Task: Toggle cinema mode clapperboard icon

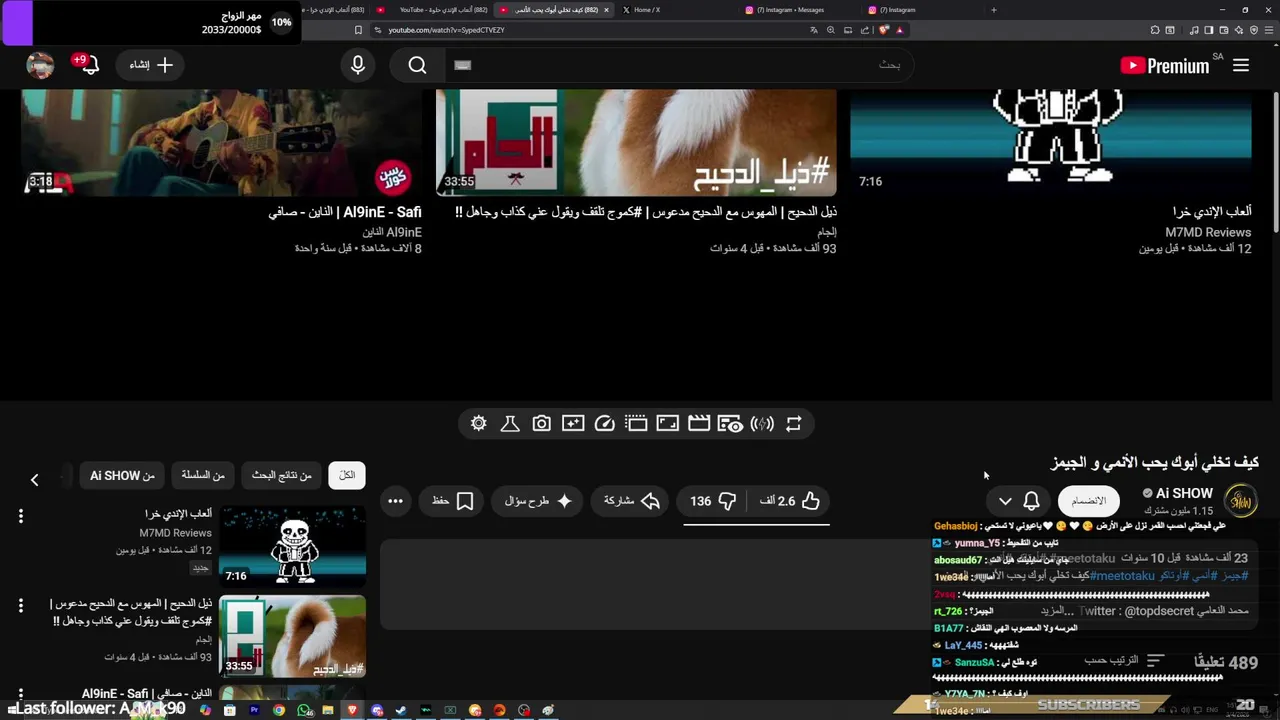Action: click(x=699, y=424)
